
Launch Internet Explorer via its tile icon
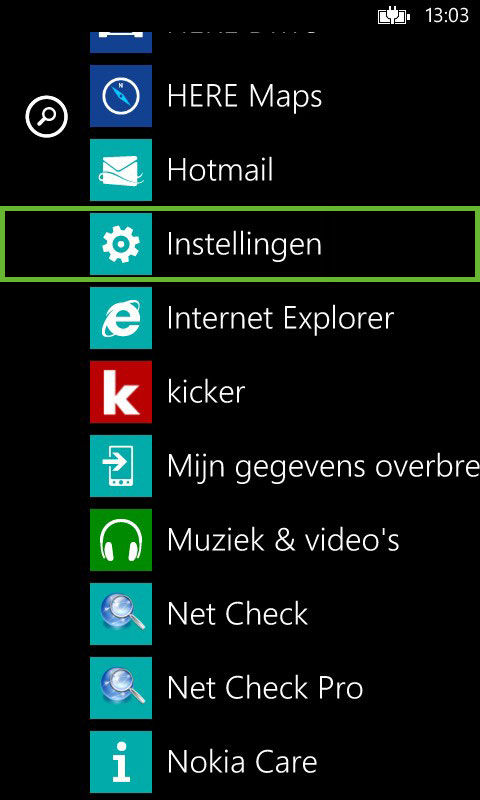(x=121, y=318)
